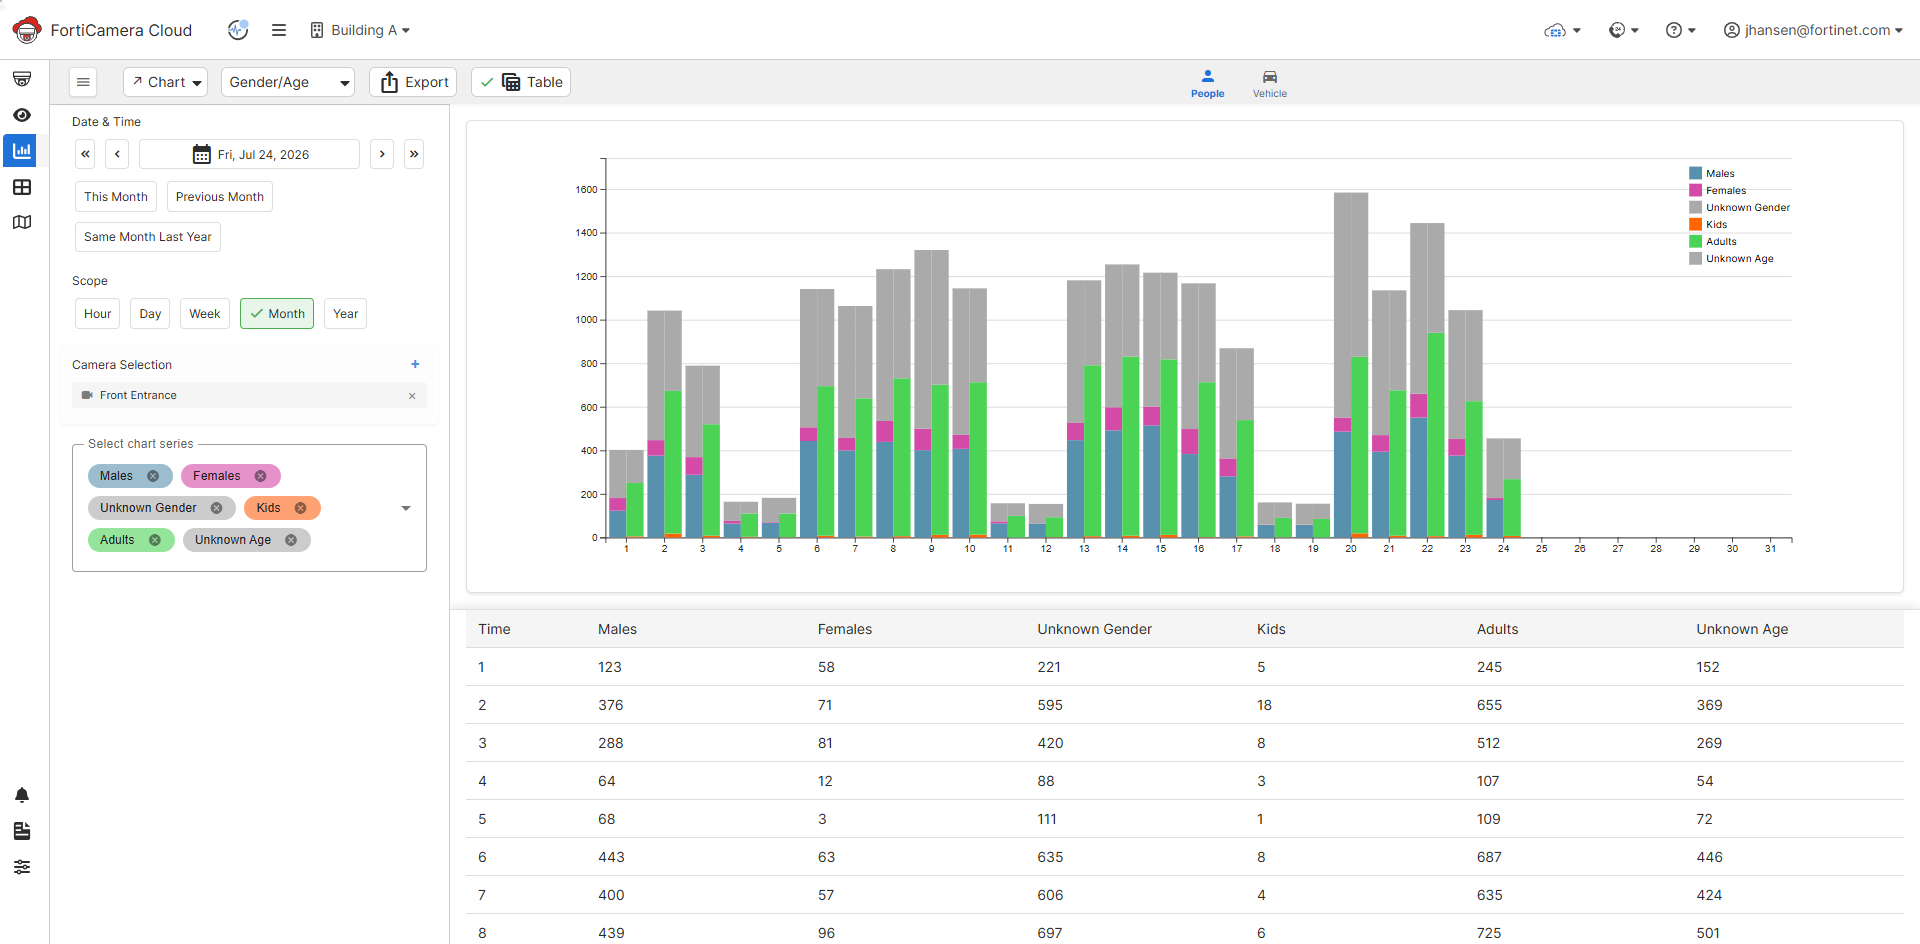This screenshot has width=1920, height=944.
Task: Click the sliders settings icon in sidebar
Action: tap(22, 867)
